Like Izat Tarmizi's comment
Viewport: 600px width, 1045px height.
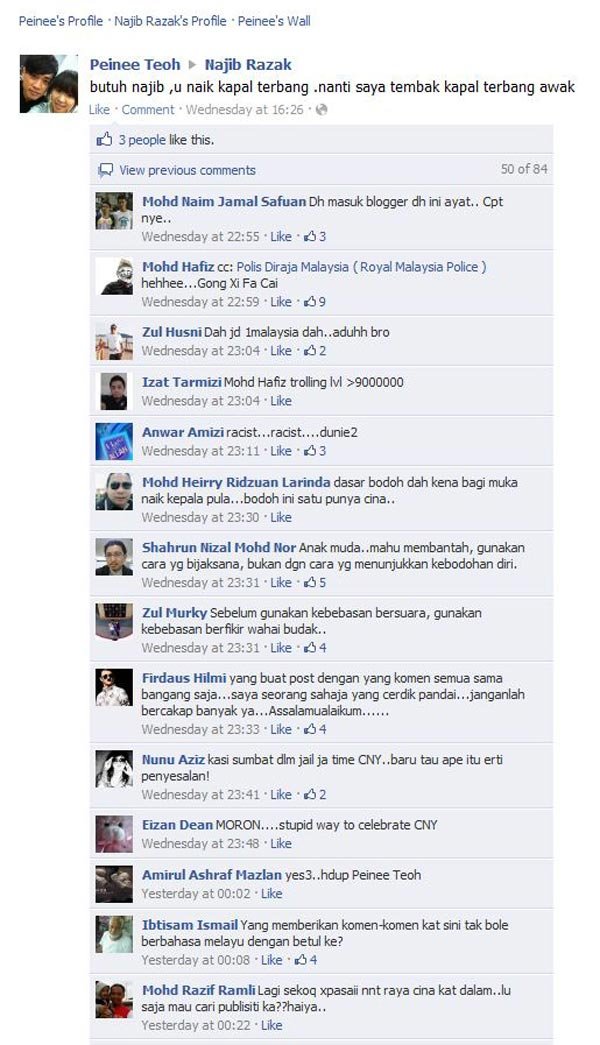click(281, 401)
